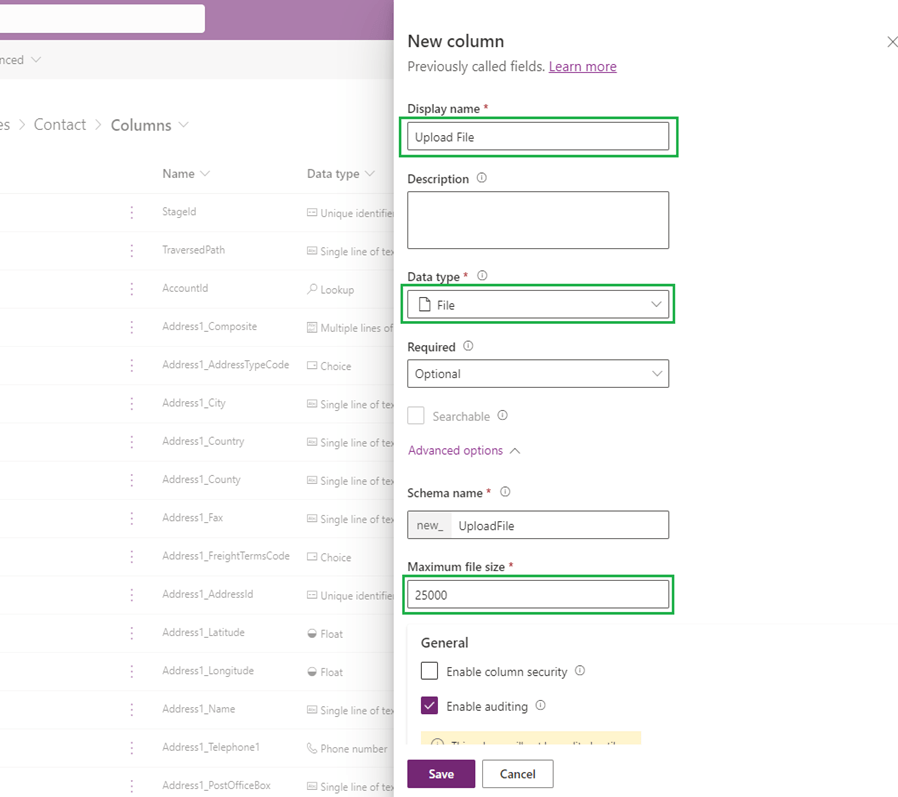Open more options for the Address1_City row
Viewport: 898px width, 797px height.
coord(131,404)
